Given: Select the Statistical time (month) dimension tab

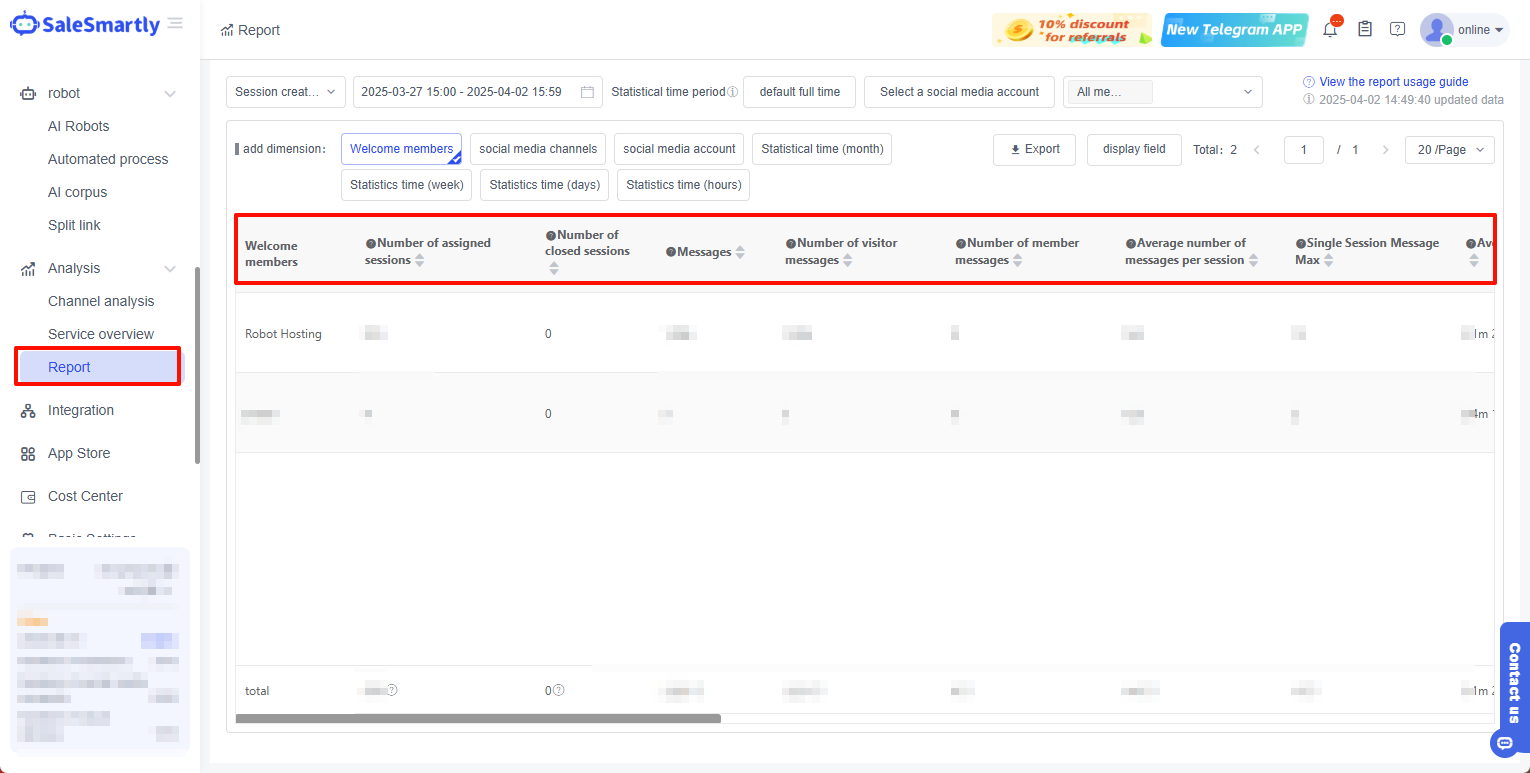Looking at the screenshot, I should point(821,148).
